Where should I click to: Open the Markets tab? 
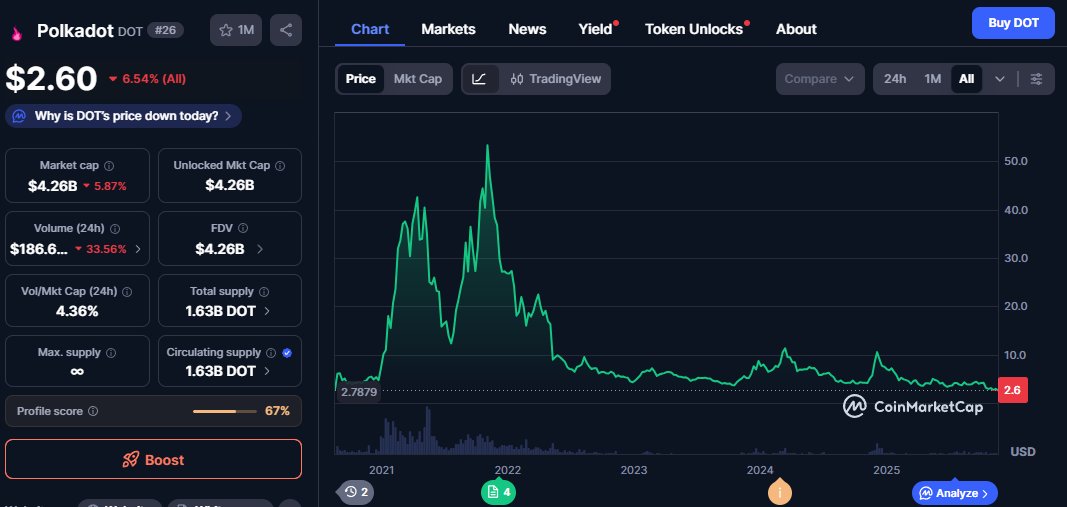pyautogui.click(x=448, y=29)
